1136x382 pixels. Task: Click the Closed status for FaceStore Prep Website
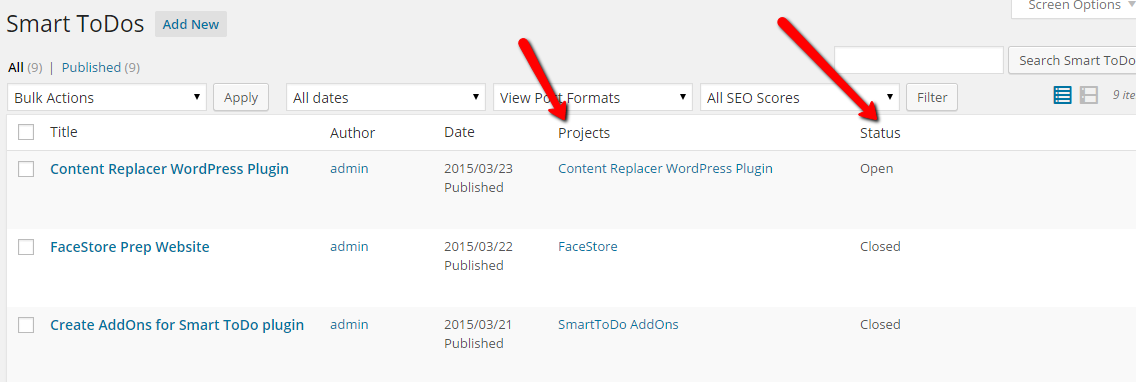pos(880,246)
